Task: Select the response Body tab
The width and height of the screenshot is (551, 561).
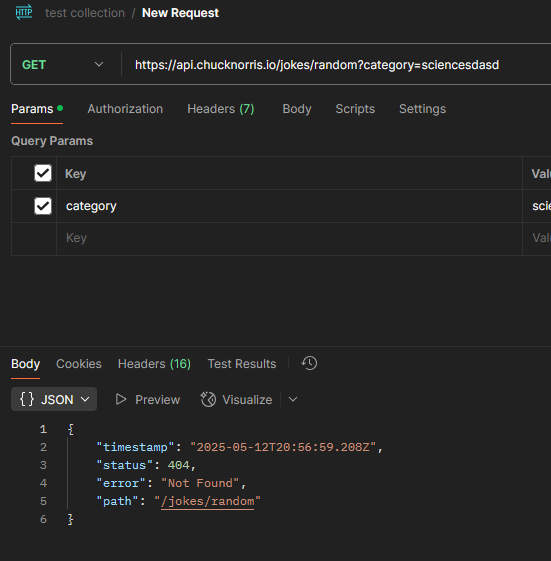Action: [x=25, y=364]
